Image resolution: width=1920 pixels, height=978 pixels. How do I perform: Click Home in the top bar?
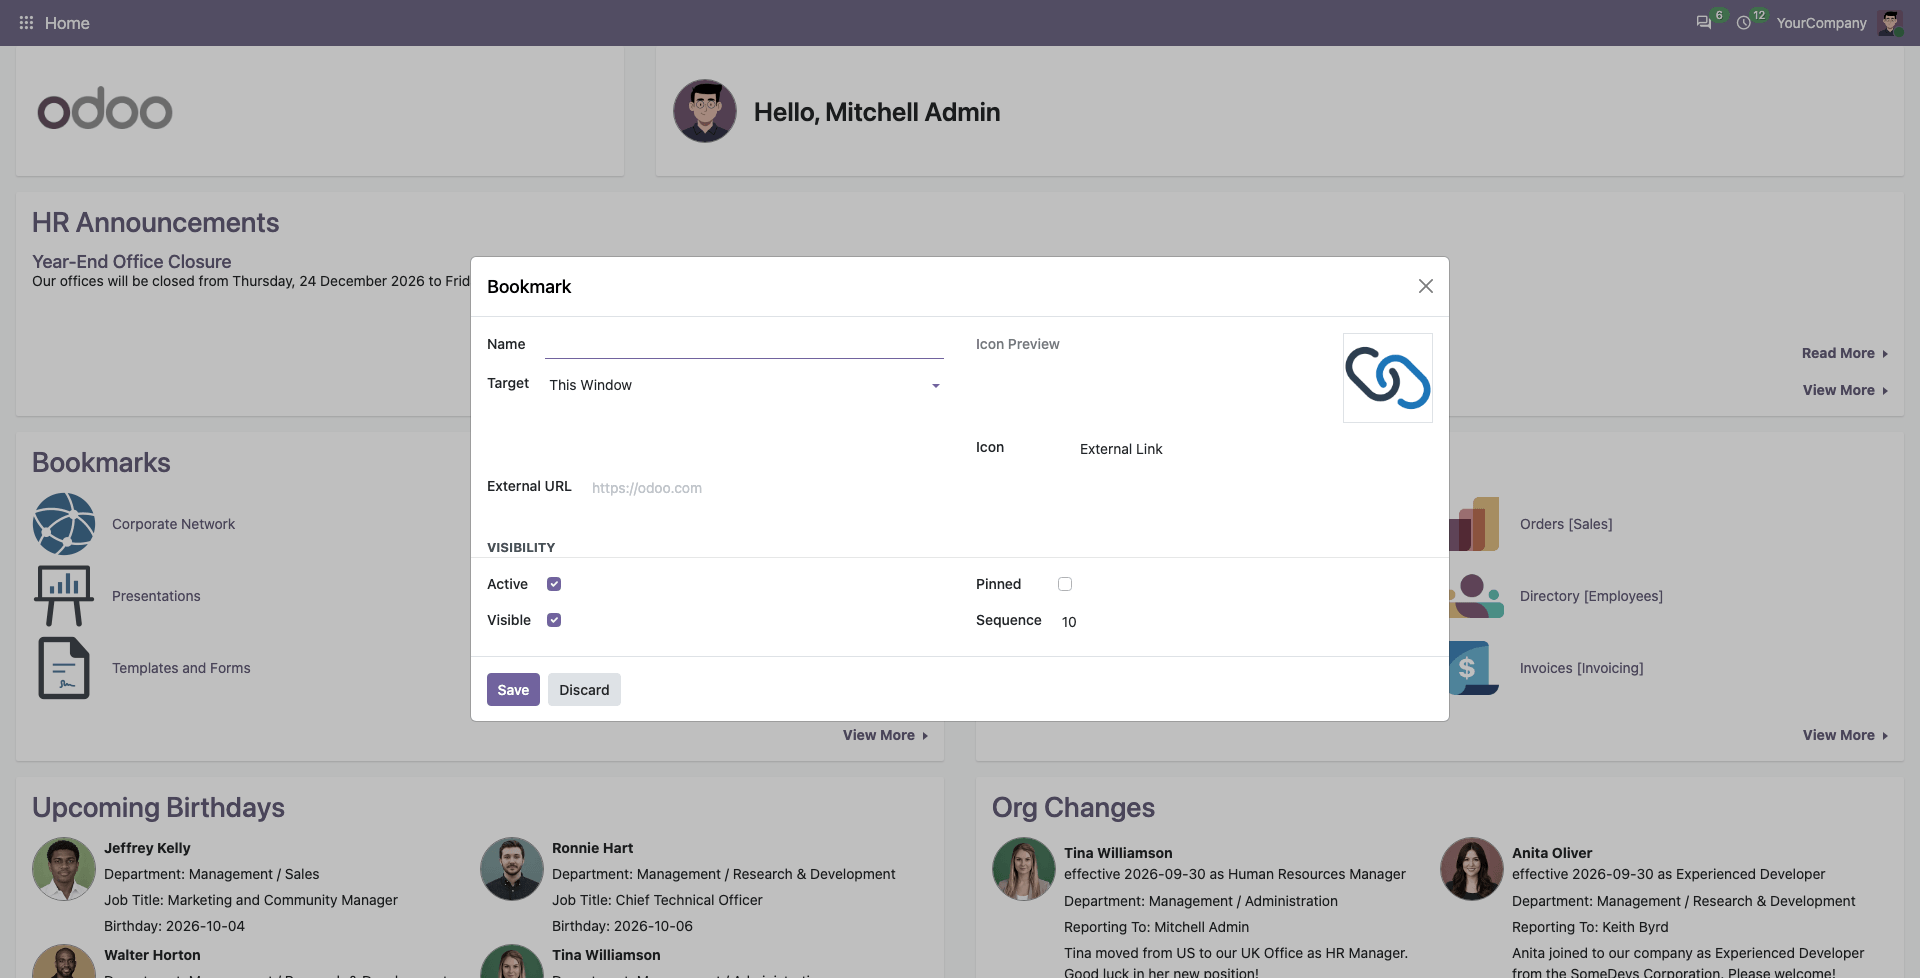coord(67,23)
